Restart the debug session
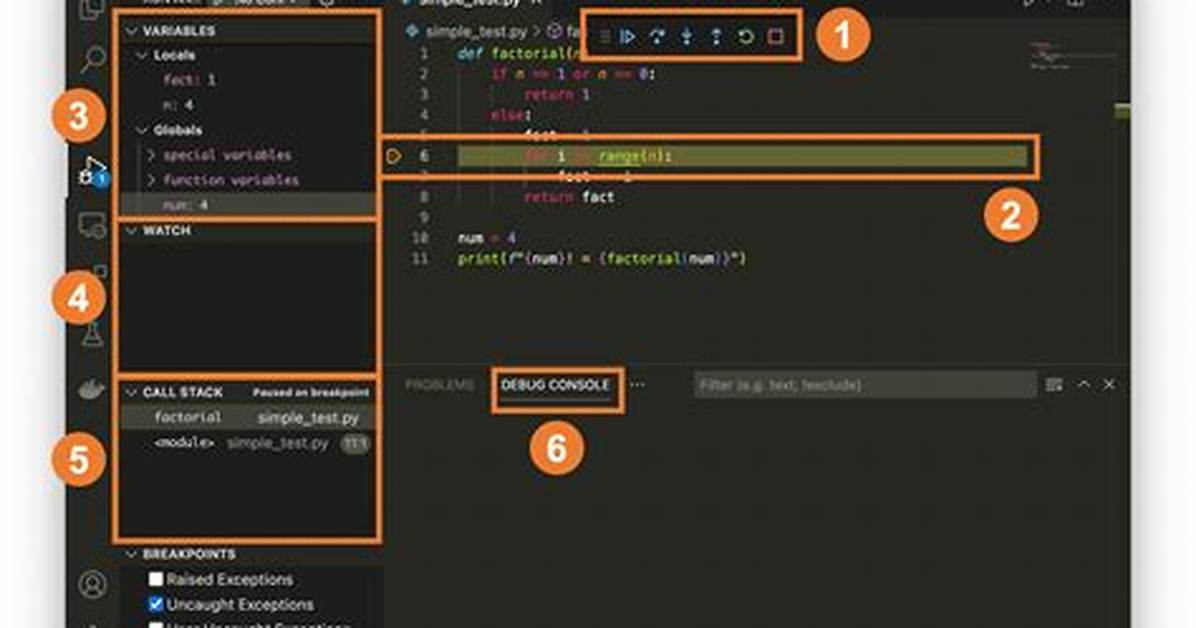This screenshot has width=1196, height=628. point(746,36)
